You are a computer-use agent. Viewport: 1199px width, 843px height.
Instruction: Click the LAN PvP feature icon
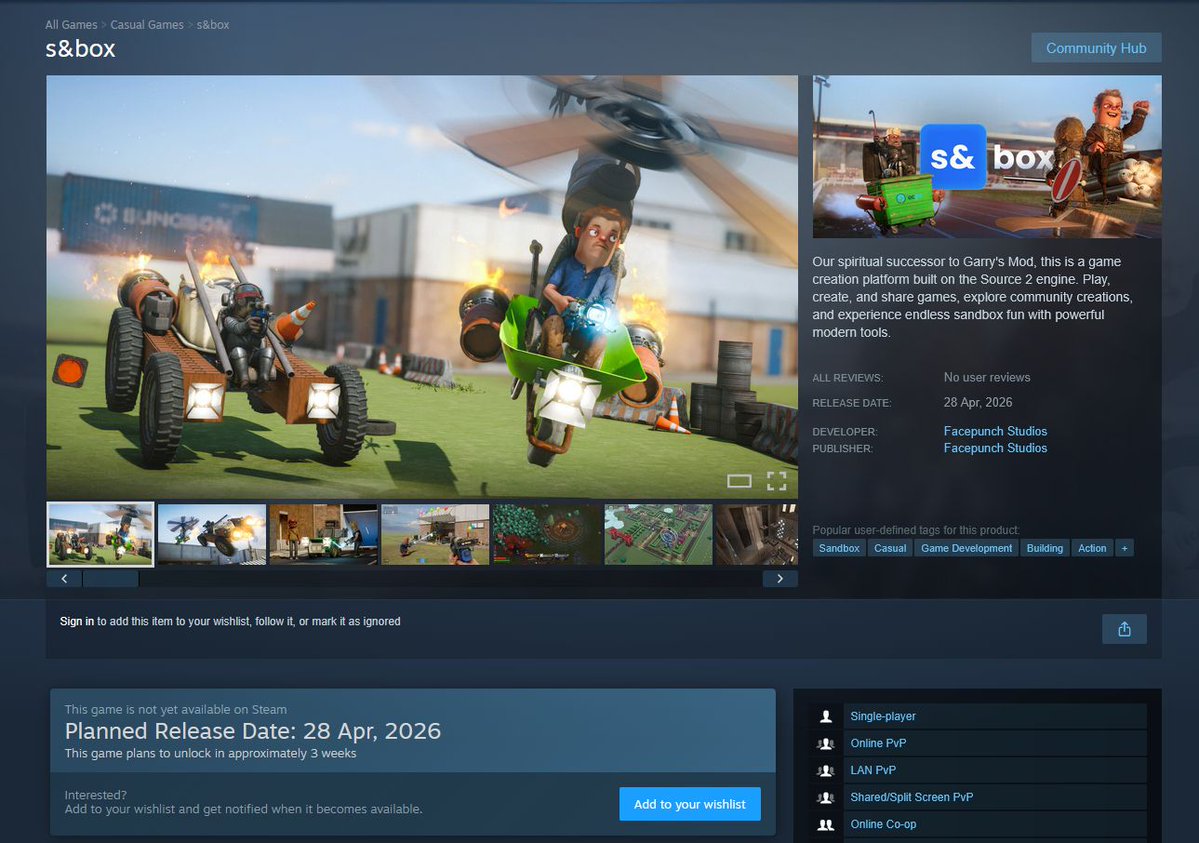click(826, 770)
